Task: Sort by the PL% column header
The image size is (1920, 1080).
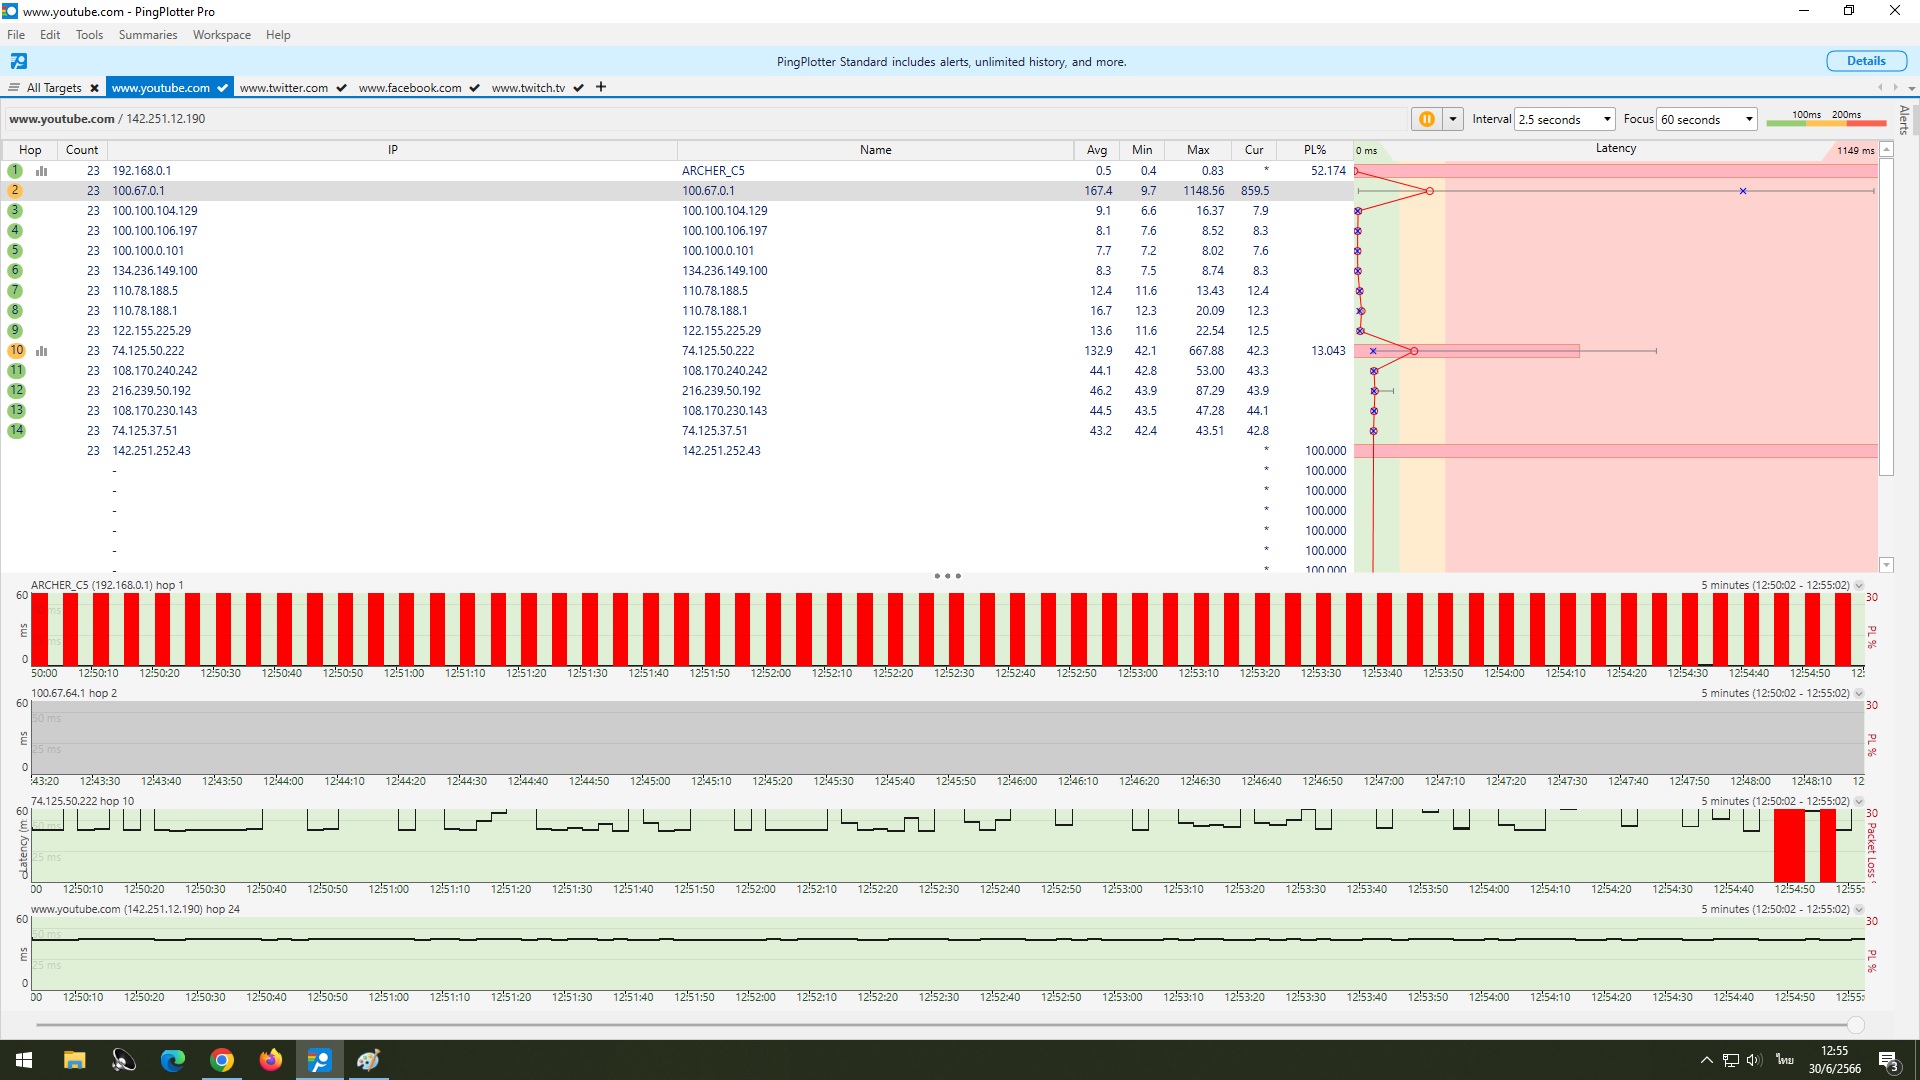Action: [1314, 150]
